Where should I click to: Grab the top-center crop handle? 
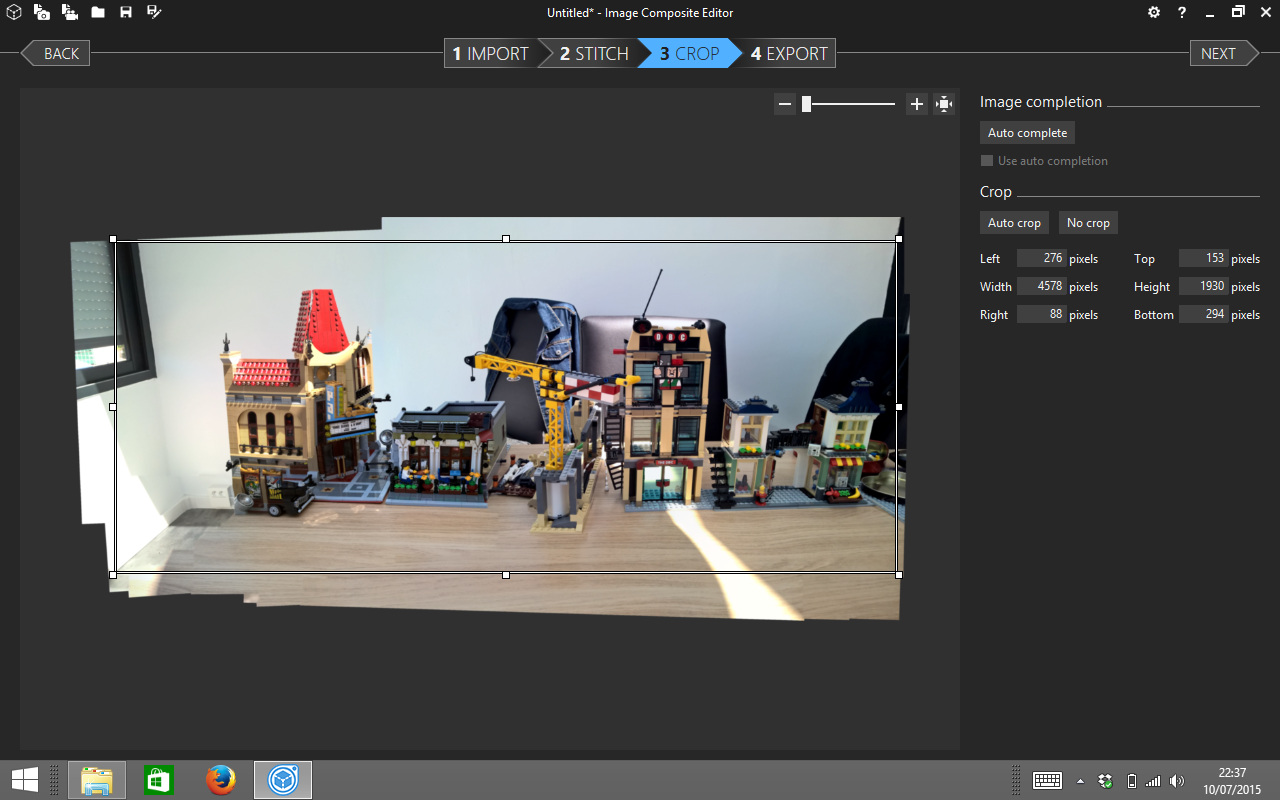pyautogui.click(x=506, y=239)
